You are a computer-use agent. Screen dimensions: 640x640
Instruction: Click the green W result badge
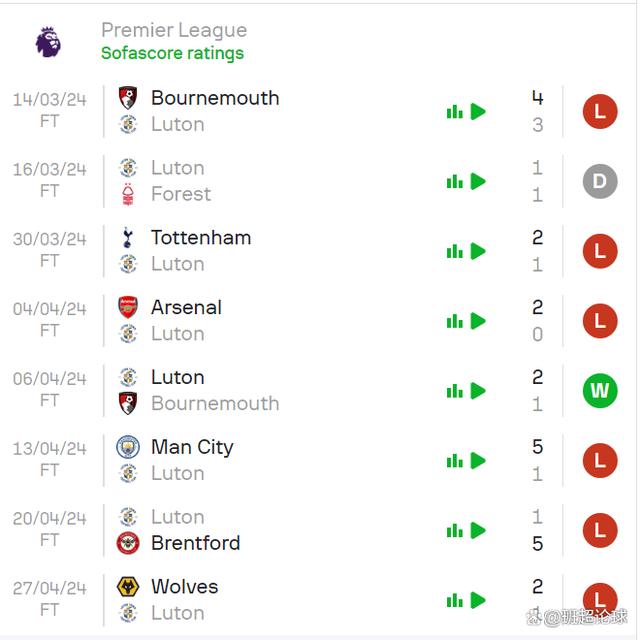[x=600, y=391]
